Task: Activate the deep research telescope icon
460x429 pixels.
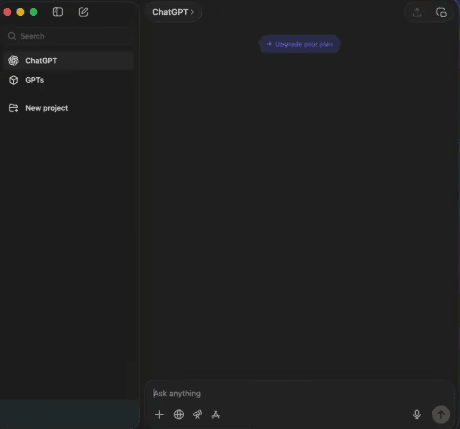Action: [x=198, y=415]
